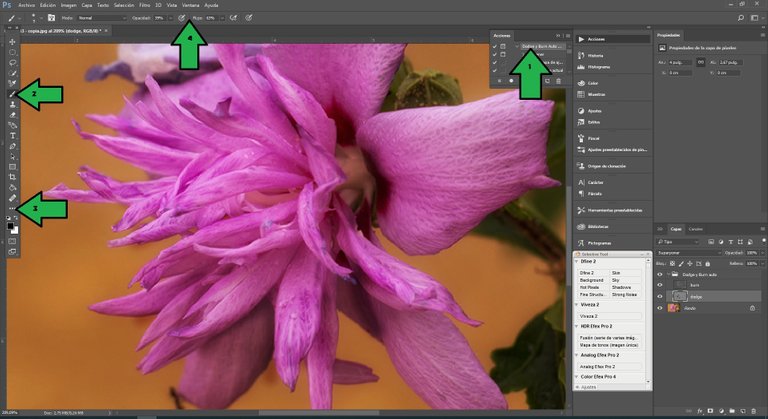The height and width of the screenshot is (419, 768).
Task: Open the Histograma panel
Action: 599,67
